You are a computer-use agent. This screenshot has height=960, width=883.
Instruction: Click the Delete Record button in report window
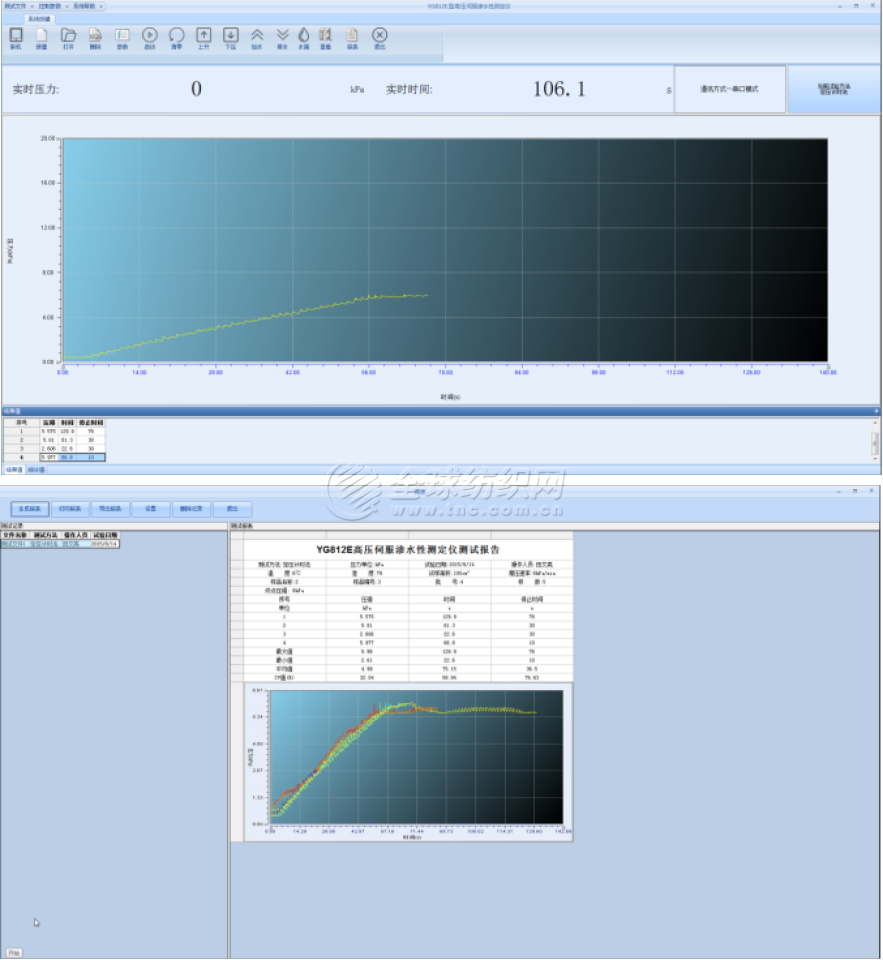(x=191, y=509)
